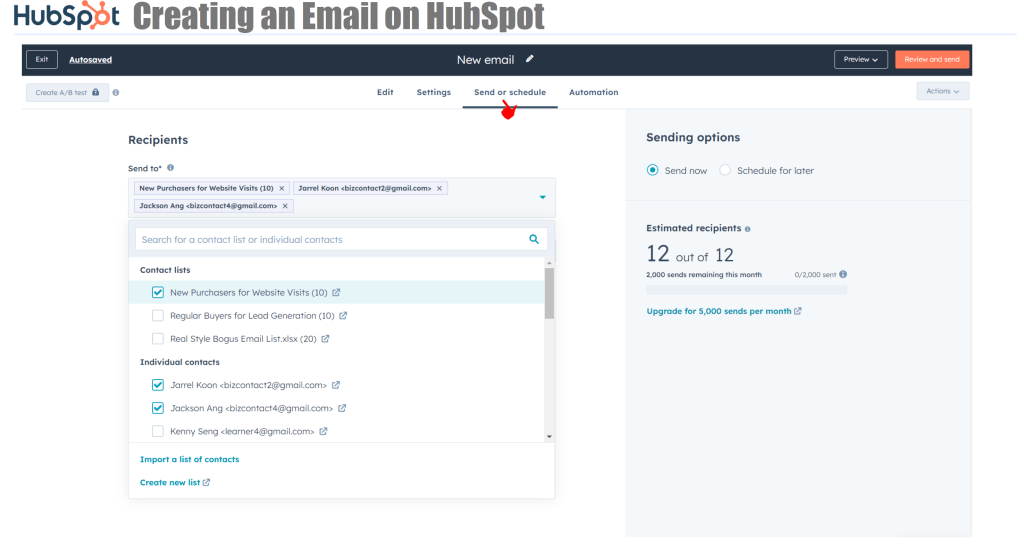The height and width of the screenshot is (546, 1024).
Task: Check Regular Buyers for Lead Generation list
Action: [158, 316]
